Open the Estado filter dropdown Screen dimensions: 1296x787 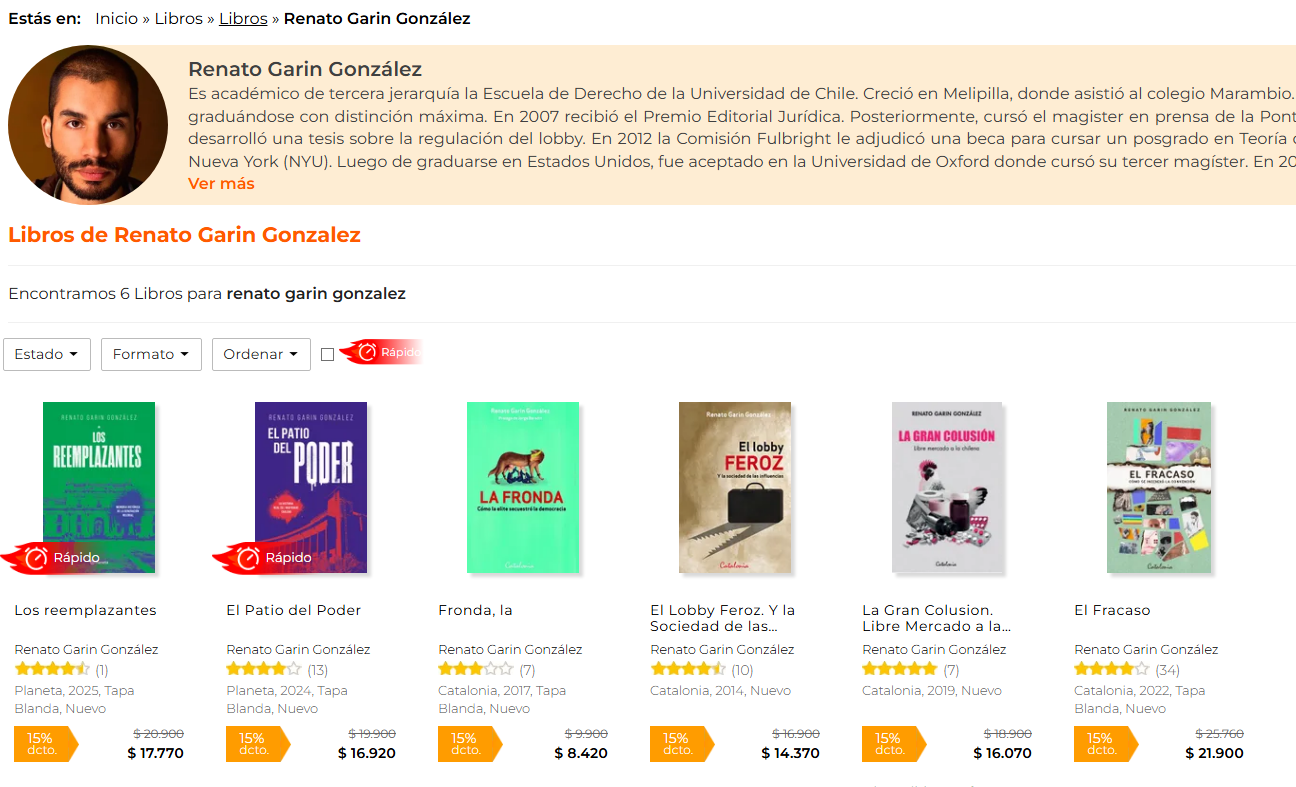(x=47, y=354)
